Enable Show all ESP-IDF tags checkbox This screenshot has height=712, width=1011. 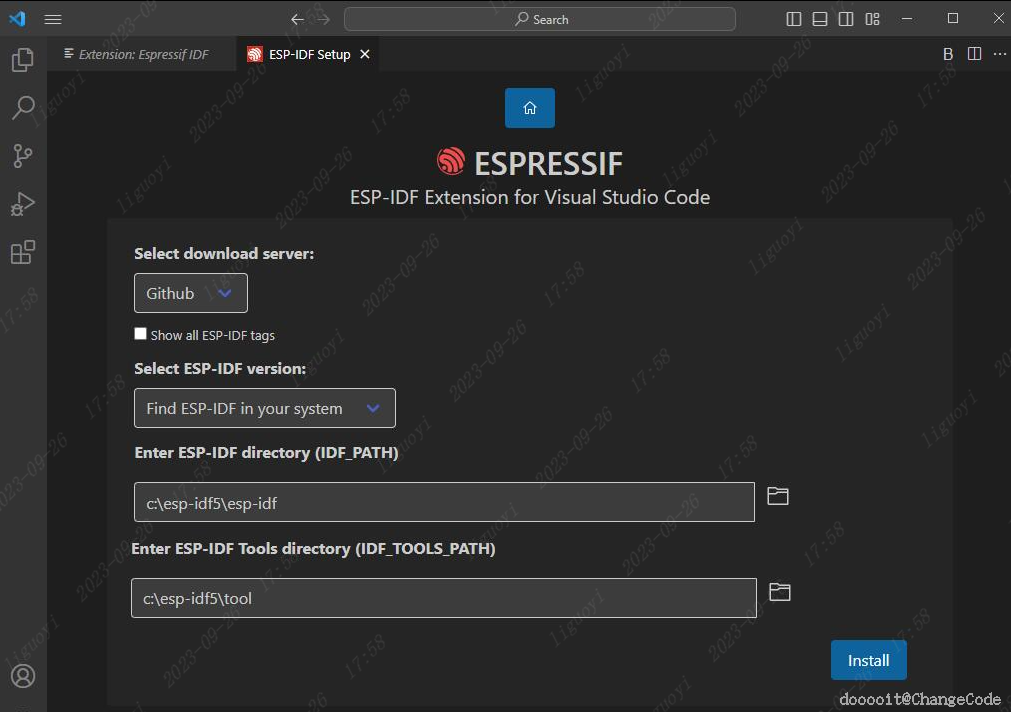[140, 333]
